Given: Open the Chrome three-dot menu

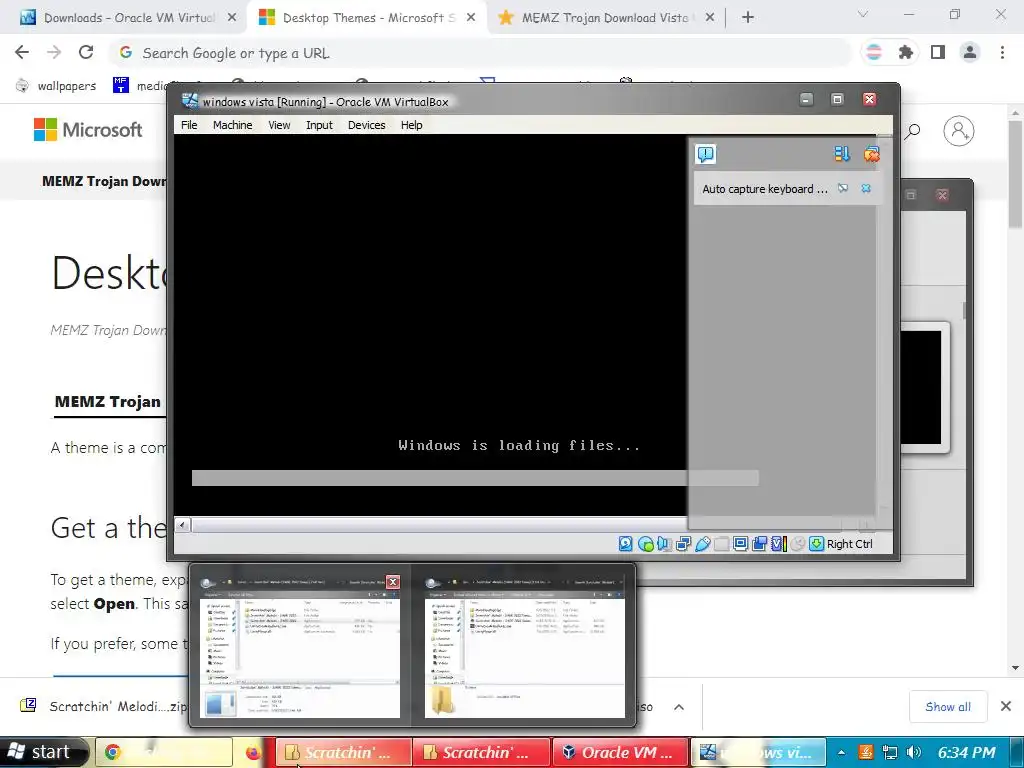Looking at the screenshot, I should click(1002, 52).
